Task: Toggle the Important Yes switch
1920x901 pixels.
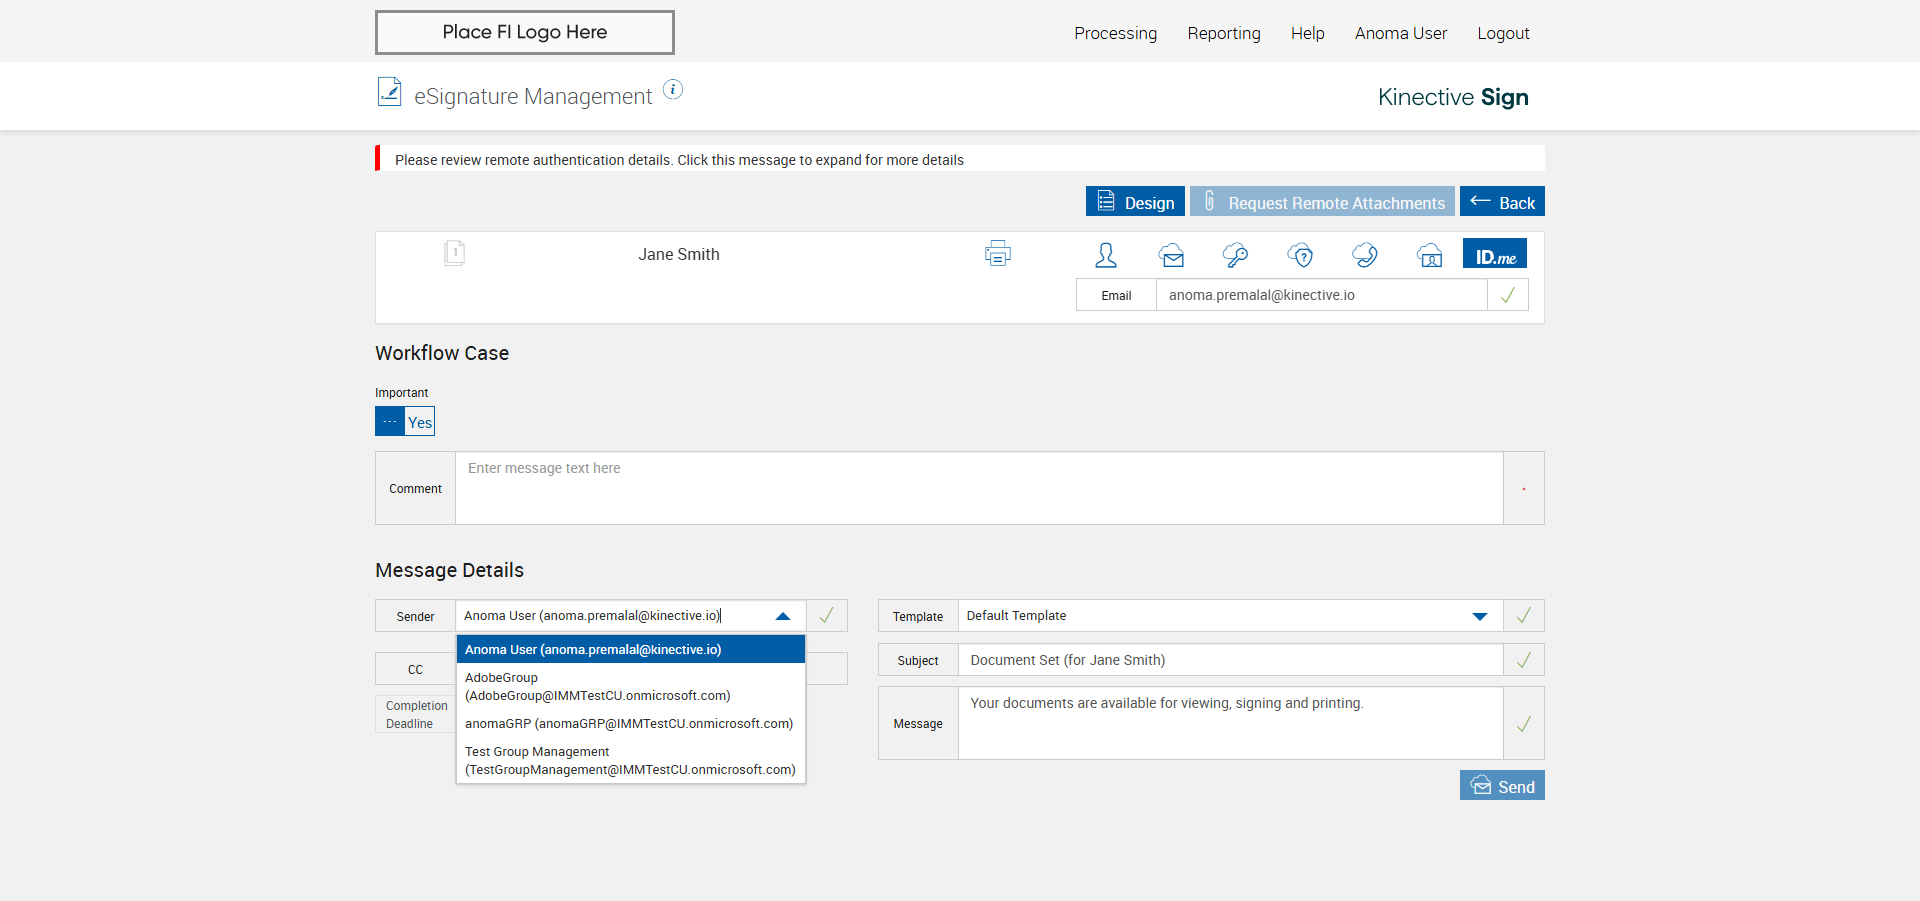Action: (405, 422)
